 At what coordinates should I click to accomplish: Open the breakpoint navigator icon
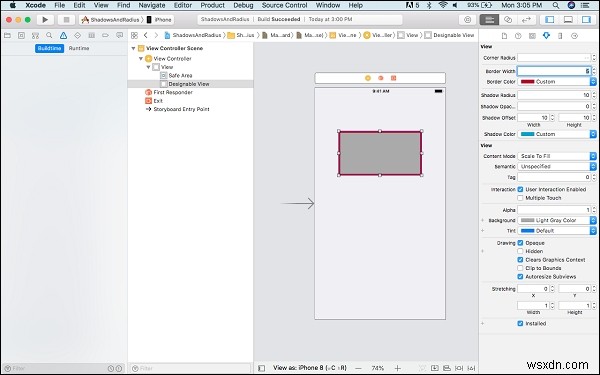(105, 35)
